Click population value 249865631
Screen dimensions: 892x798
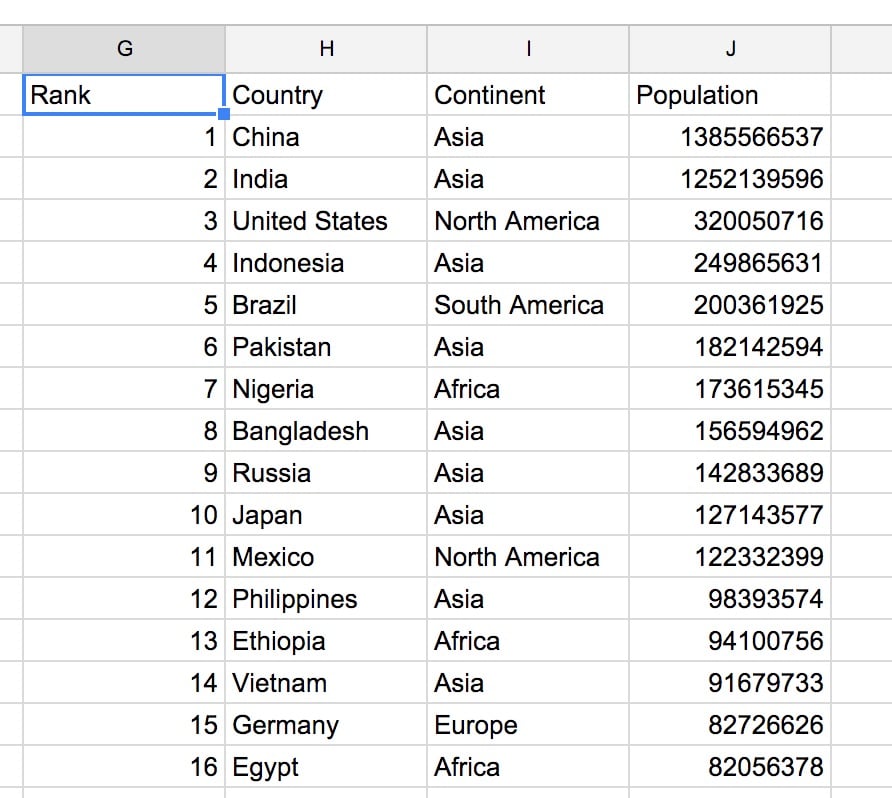(730, 263)
